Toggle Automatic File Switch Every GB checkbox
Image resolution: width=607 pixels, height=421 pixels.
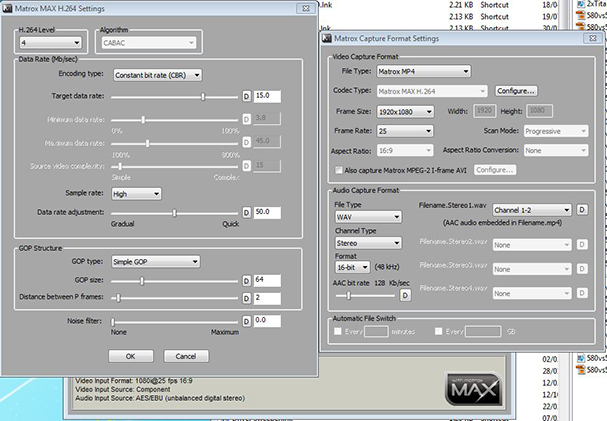pyautogui.click(x=439, y=331)
